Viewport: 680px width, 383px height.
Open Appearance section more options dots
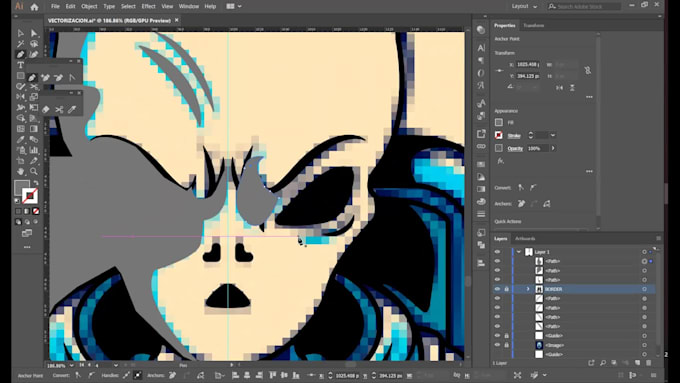tap(589, 171)
